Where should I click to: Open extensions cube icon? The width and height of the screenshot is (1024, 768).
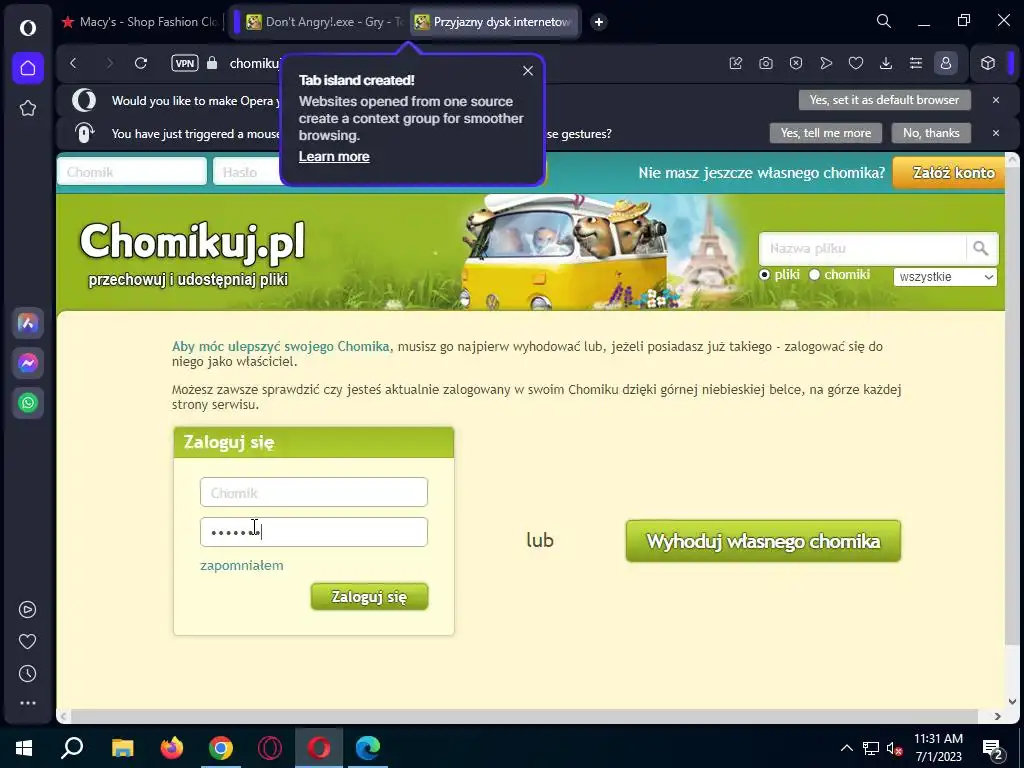pos(988,63)
